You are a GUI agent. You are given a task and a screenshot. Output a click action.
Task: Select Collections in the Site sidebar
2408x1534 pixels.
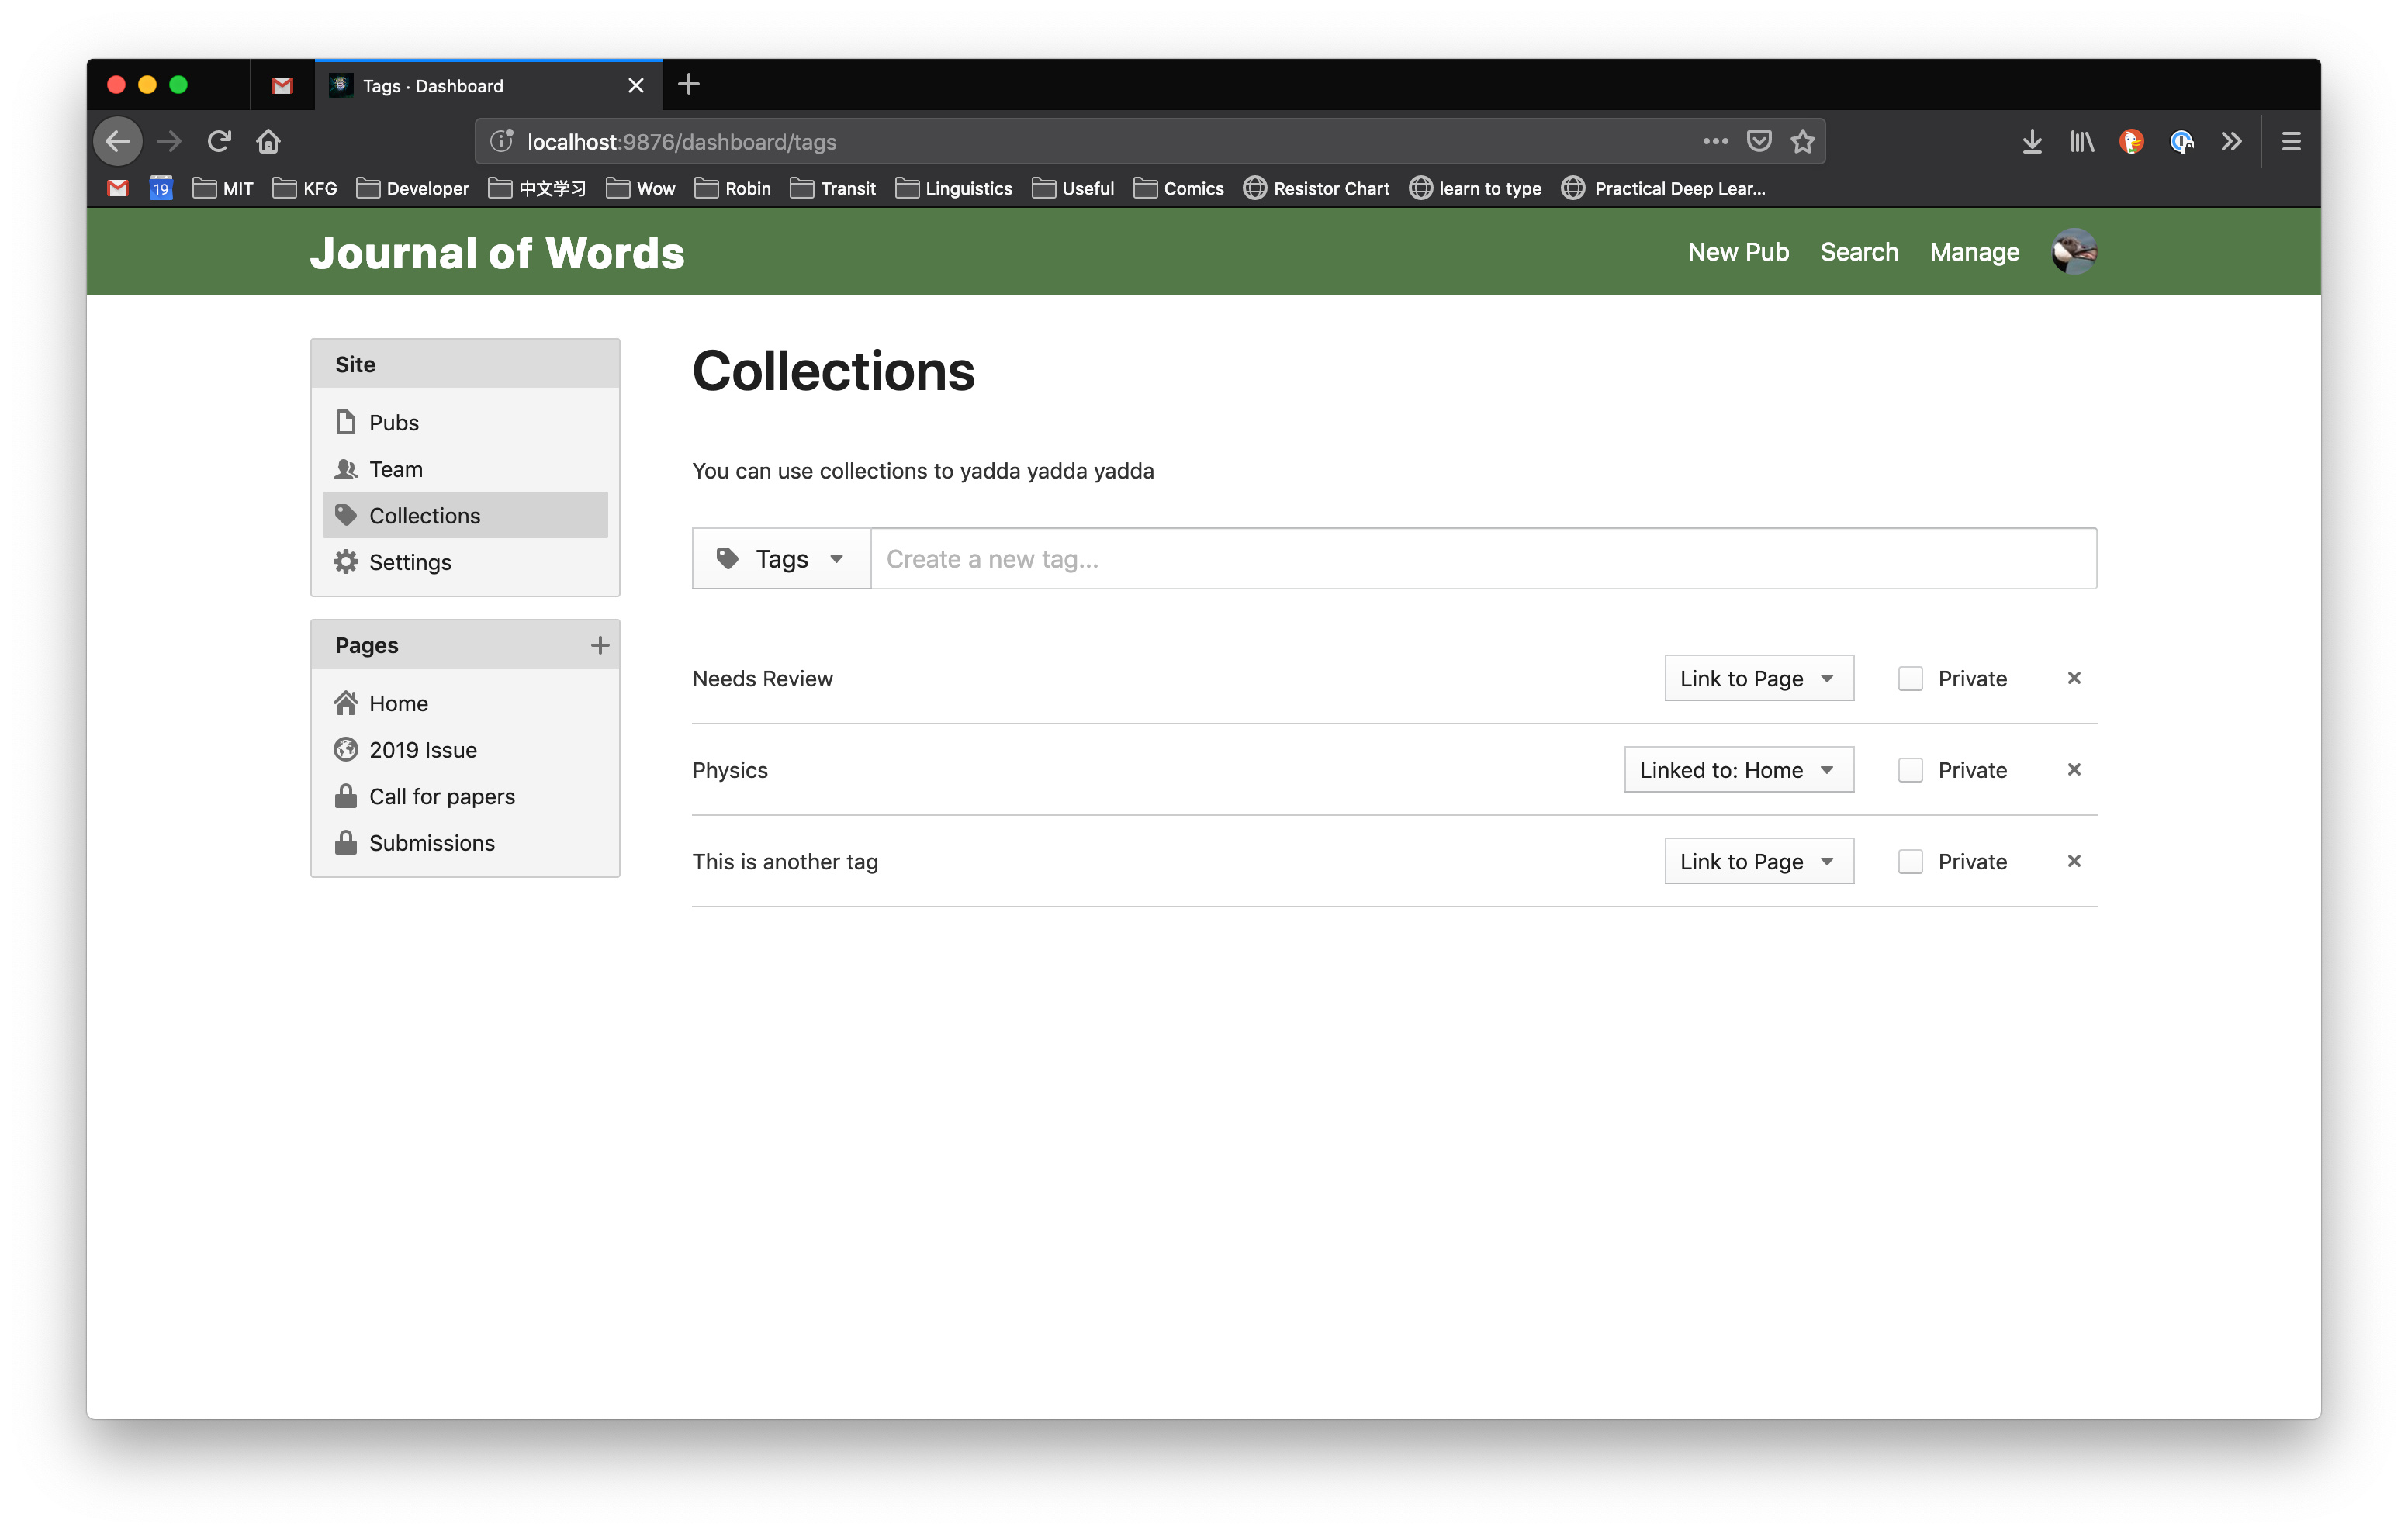point(465,515)
